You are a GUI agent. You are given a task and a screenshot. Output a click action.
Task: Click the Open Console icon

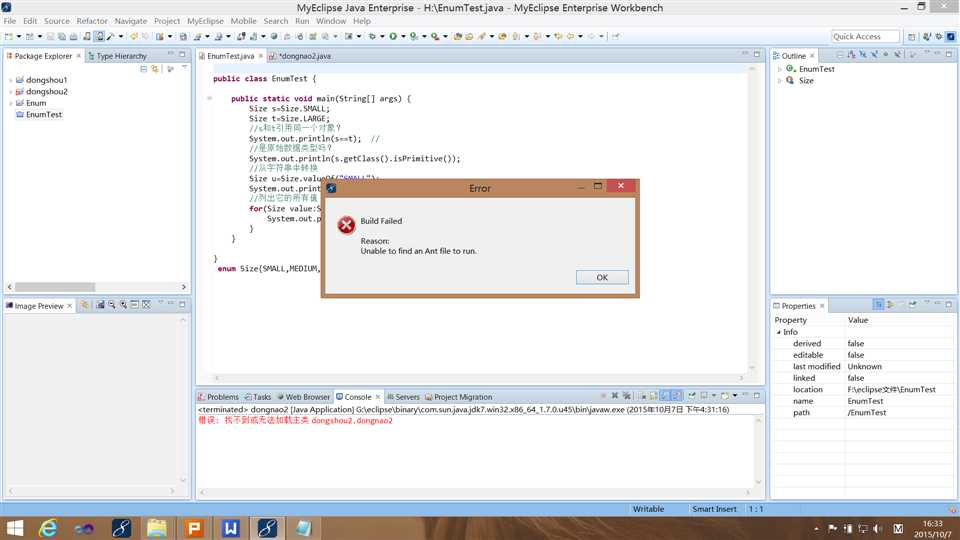pyautogui.click(x=725, y=396)
